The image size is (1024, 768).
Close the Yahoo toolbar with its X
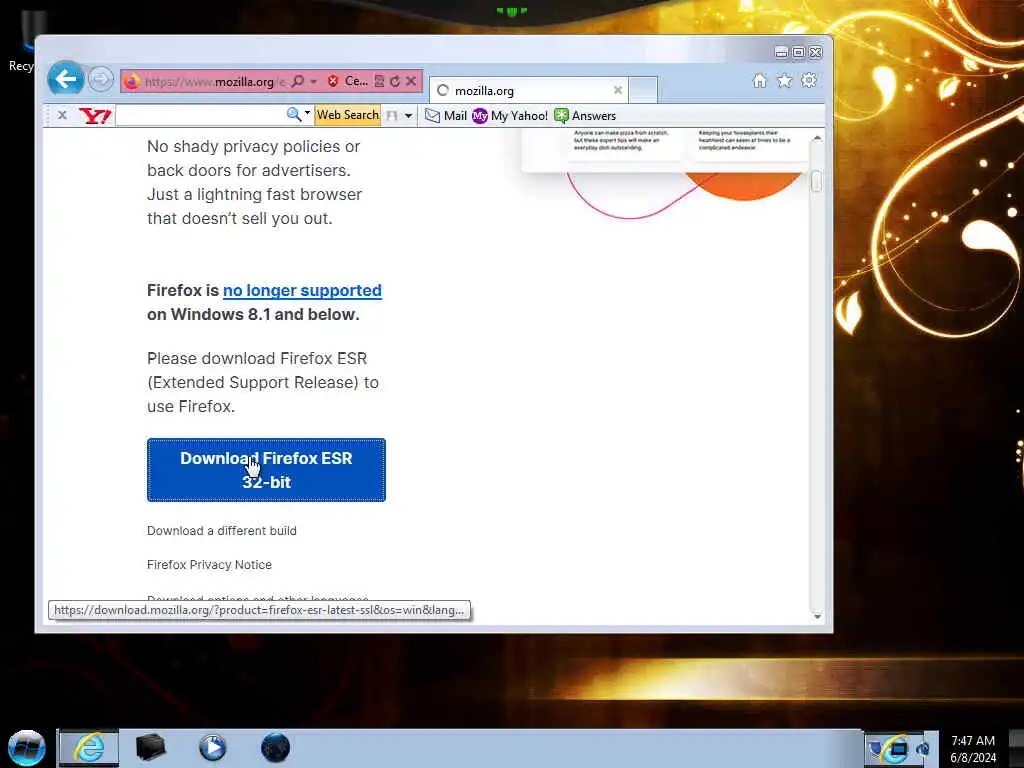[x=62, y=115]
